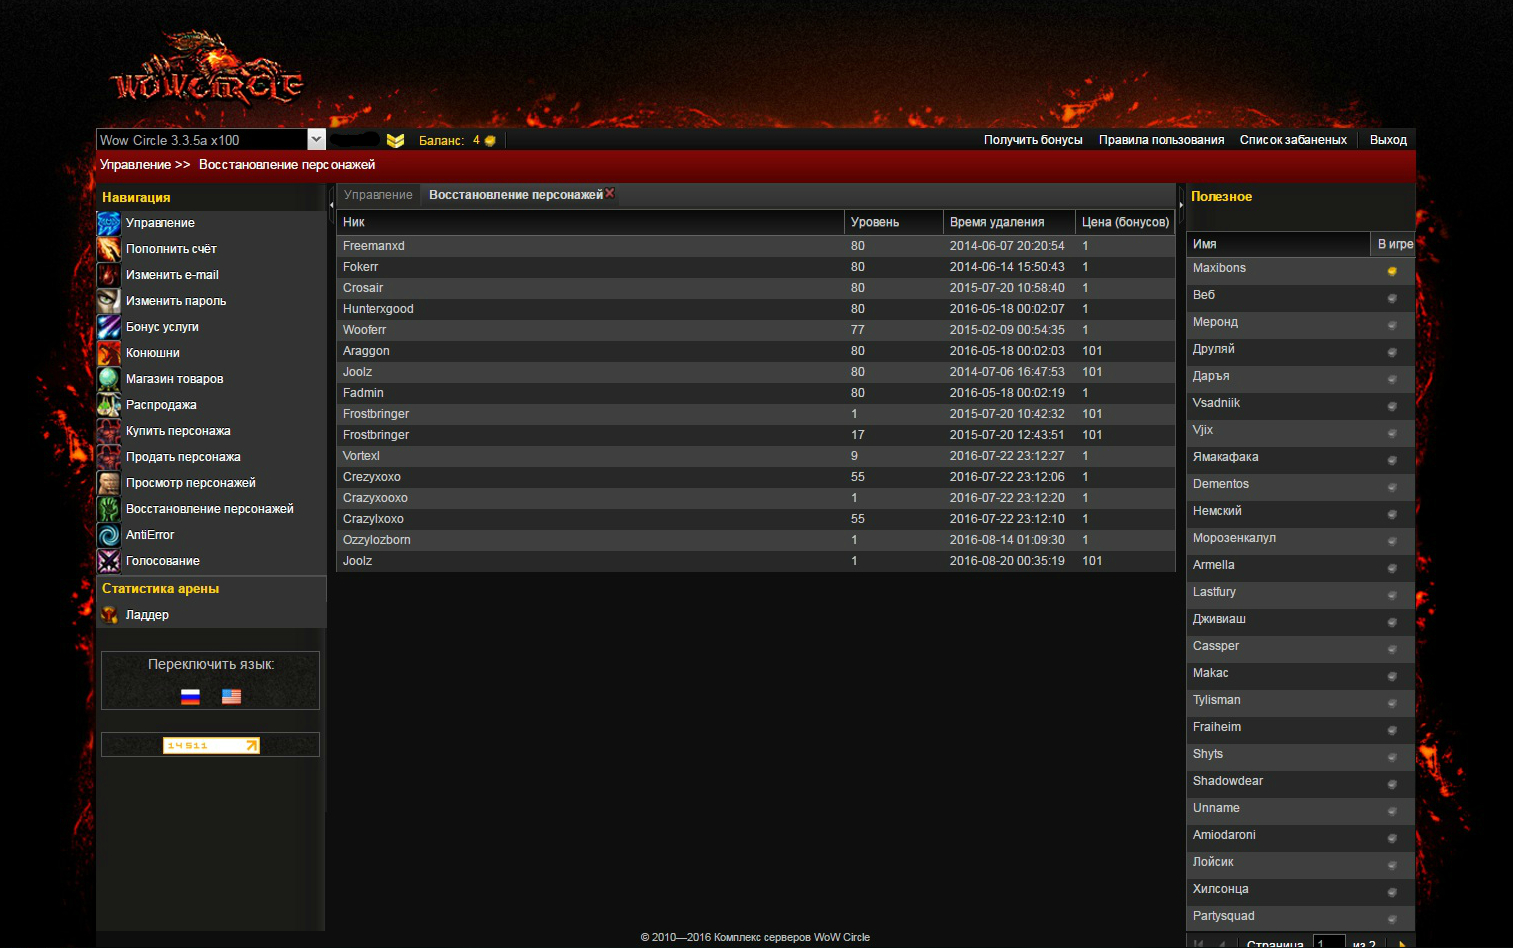The width and height of the screenshot is (1513, 948).
Task: Click the Получить бонусы link
Action: pos(1033,140)
